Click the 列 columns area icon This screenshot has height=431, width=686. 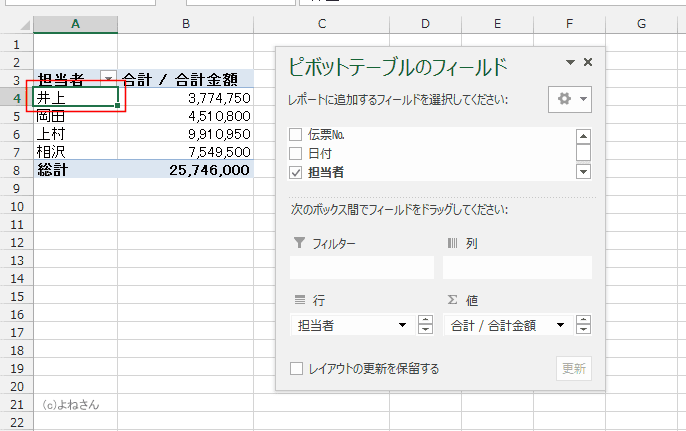coord(452,243)
